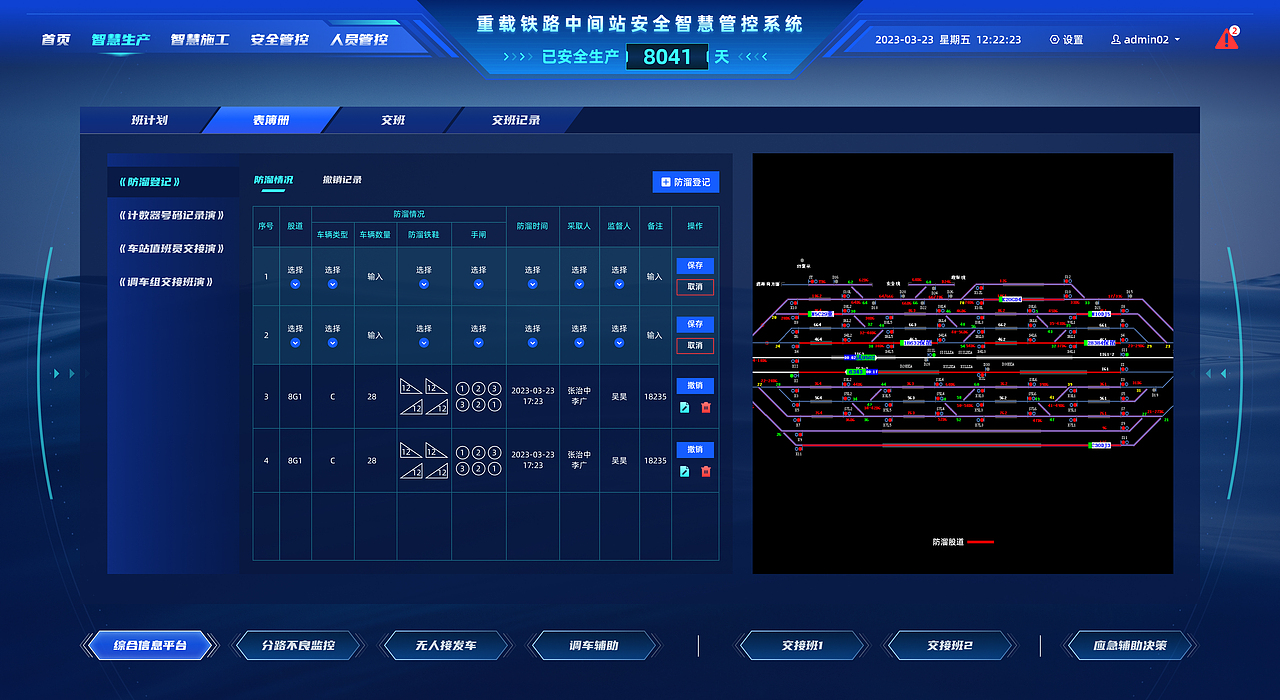Click 备注 输入 field in row 2
The height and width of the screenshot is (700, 1280).
655,335
